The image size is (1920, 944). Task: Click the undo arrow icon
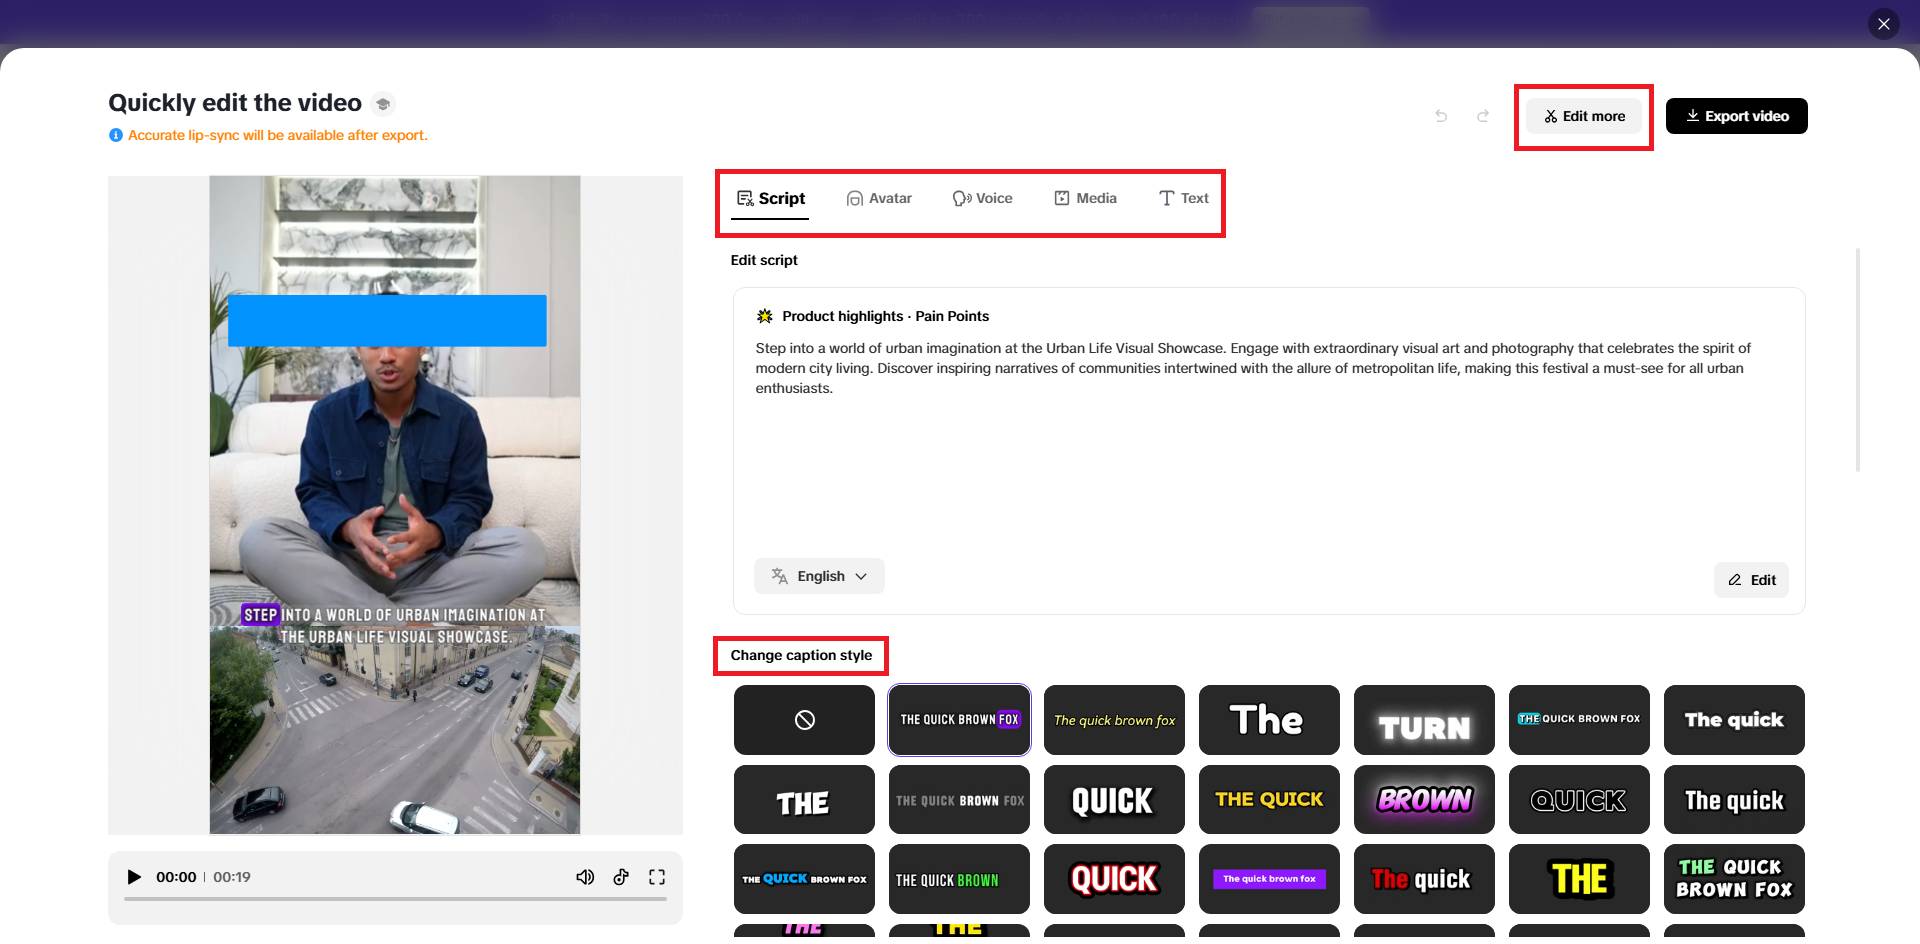pyautogui.click(x=1441, y=116)
